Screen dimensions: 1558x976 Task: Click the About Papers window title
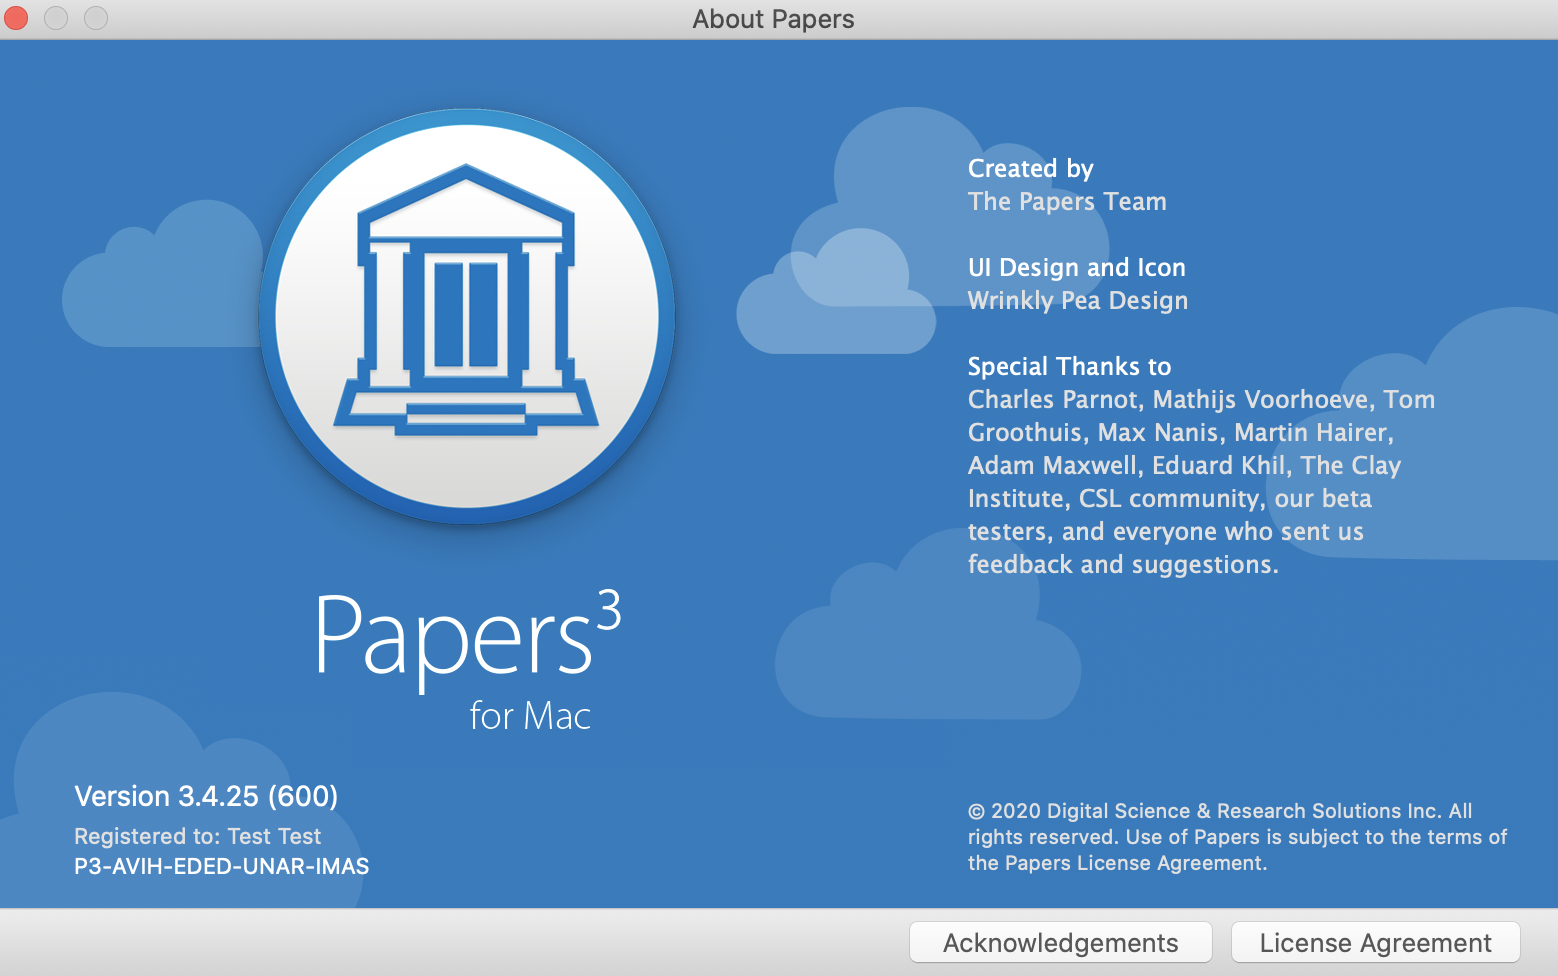[773, 19]
